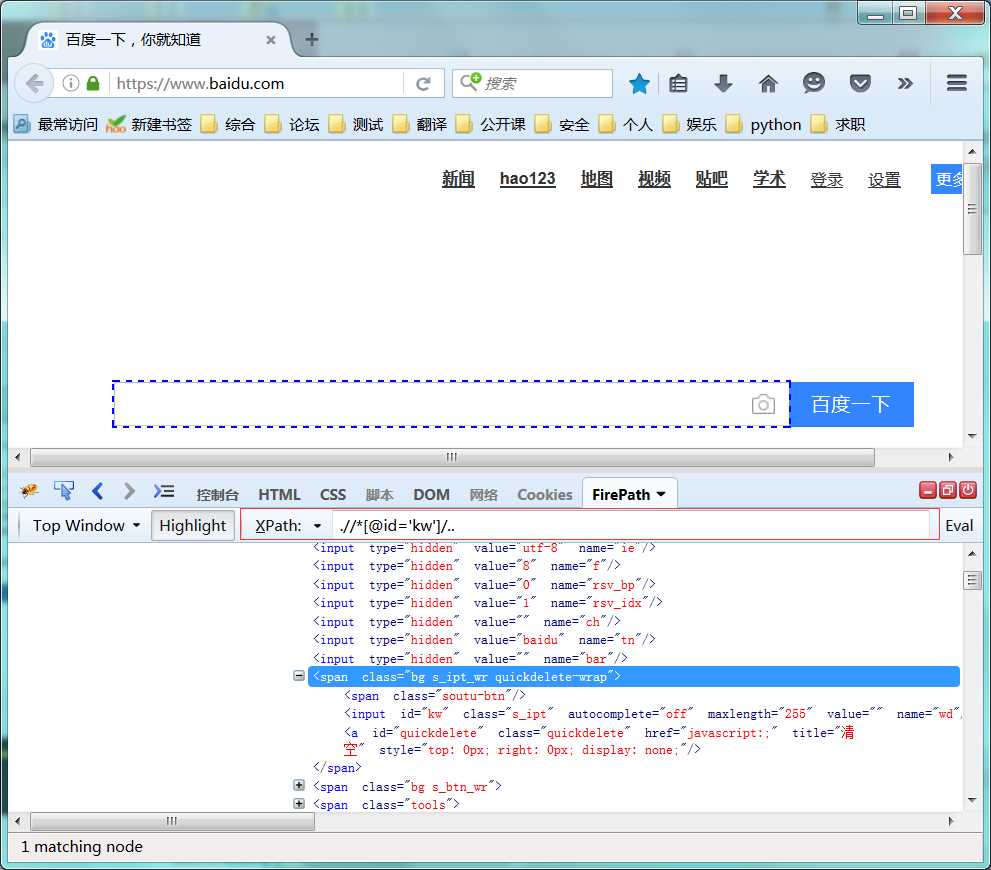The width and height of the screenshot is (991, 870).
Task: Click the Eval button
Action: coord(959,526)
